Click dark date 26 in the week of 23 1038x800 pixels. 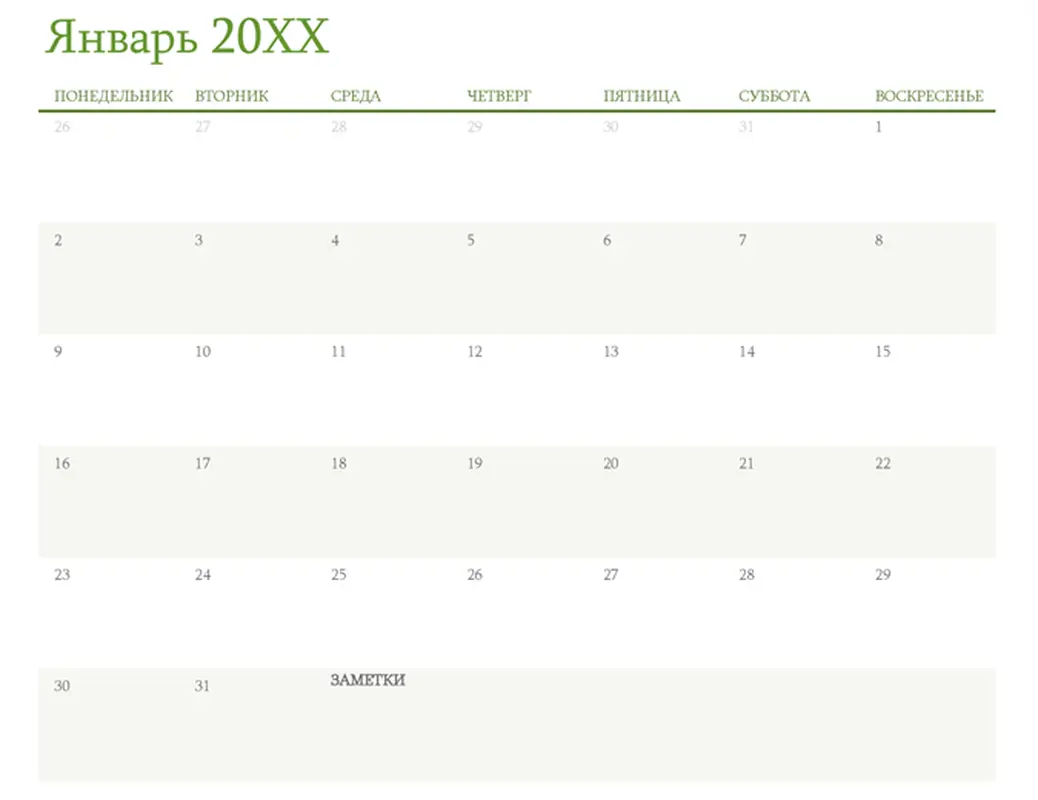click(x=475, y=575)
